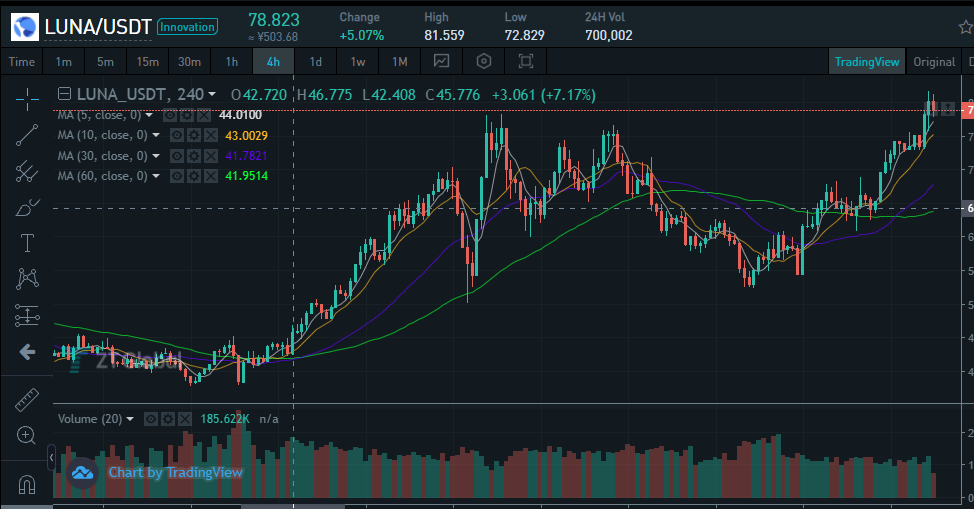Switch to the 30m interval
Viewport: 974px width, 509px height.
pyautogui.click(x=189, y=62)
